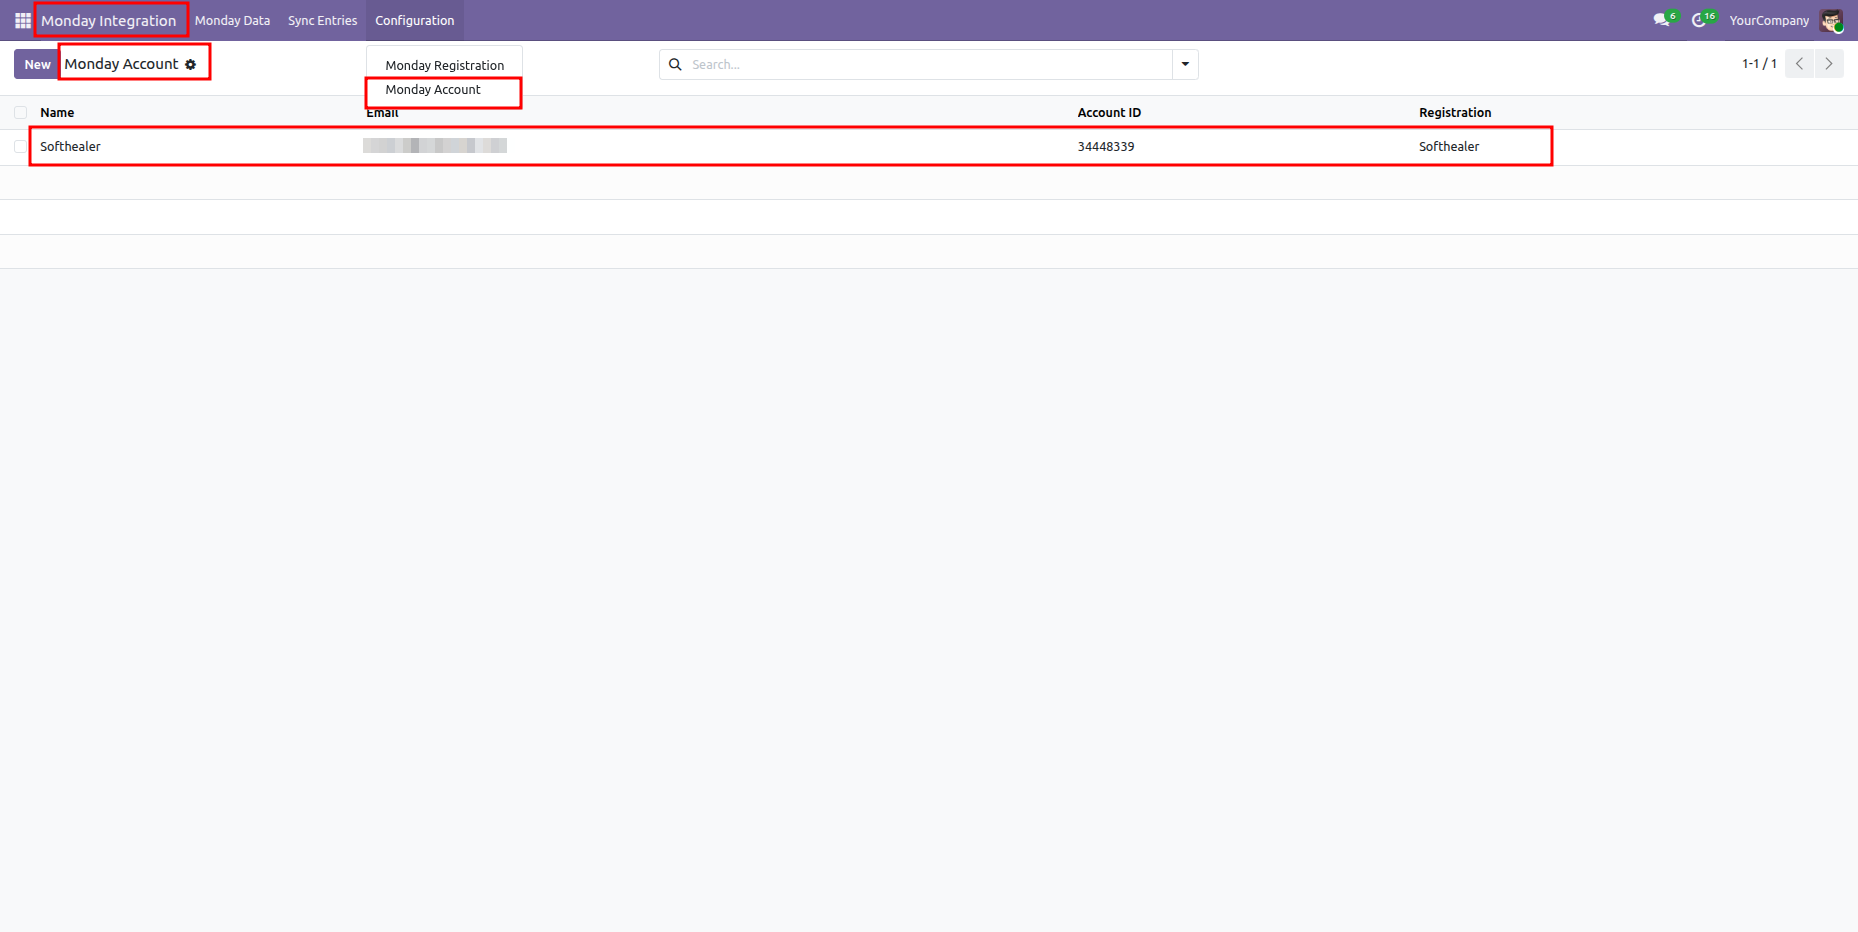Viewport: 1858px width, 932px height.
Task: Click the Monday Account breadcrumb title
Action: coord(121,64)
